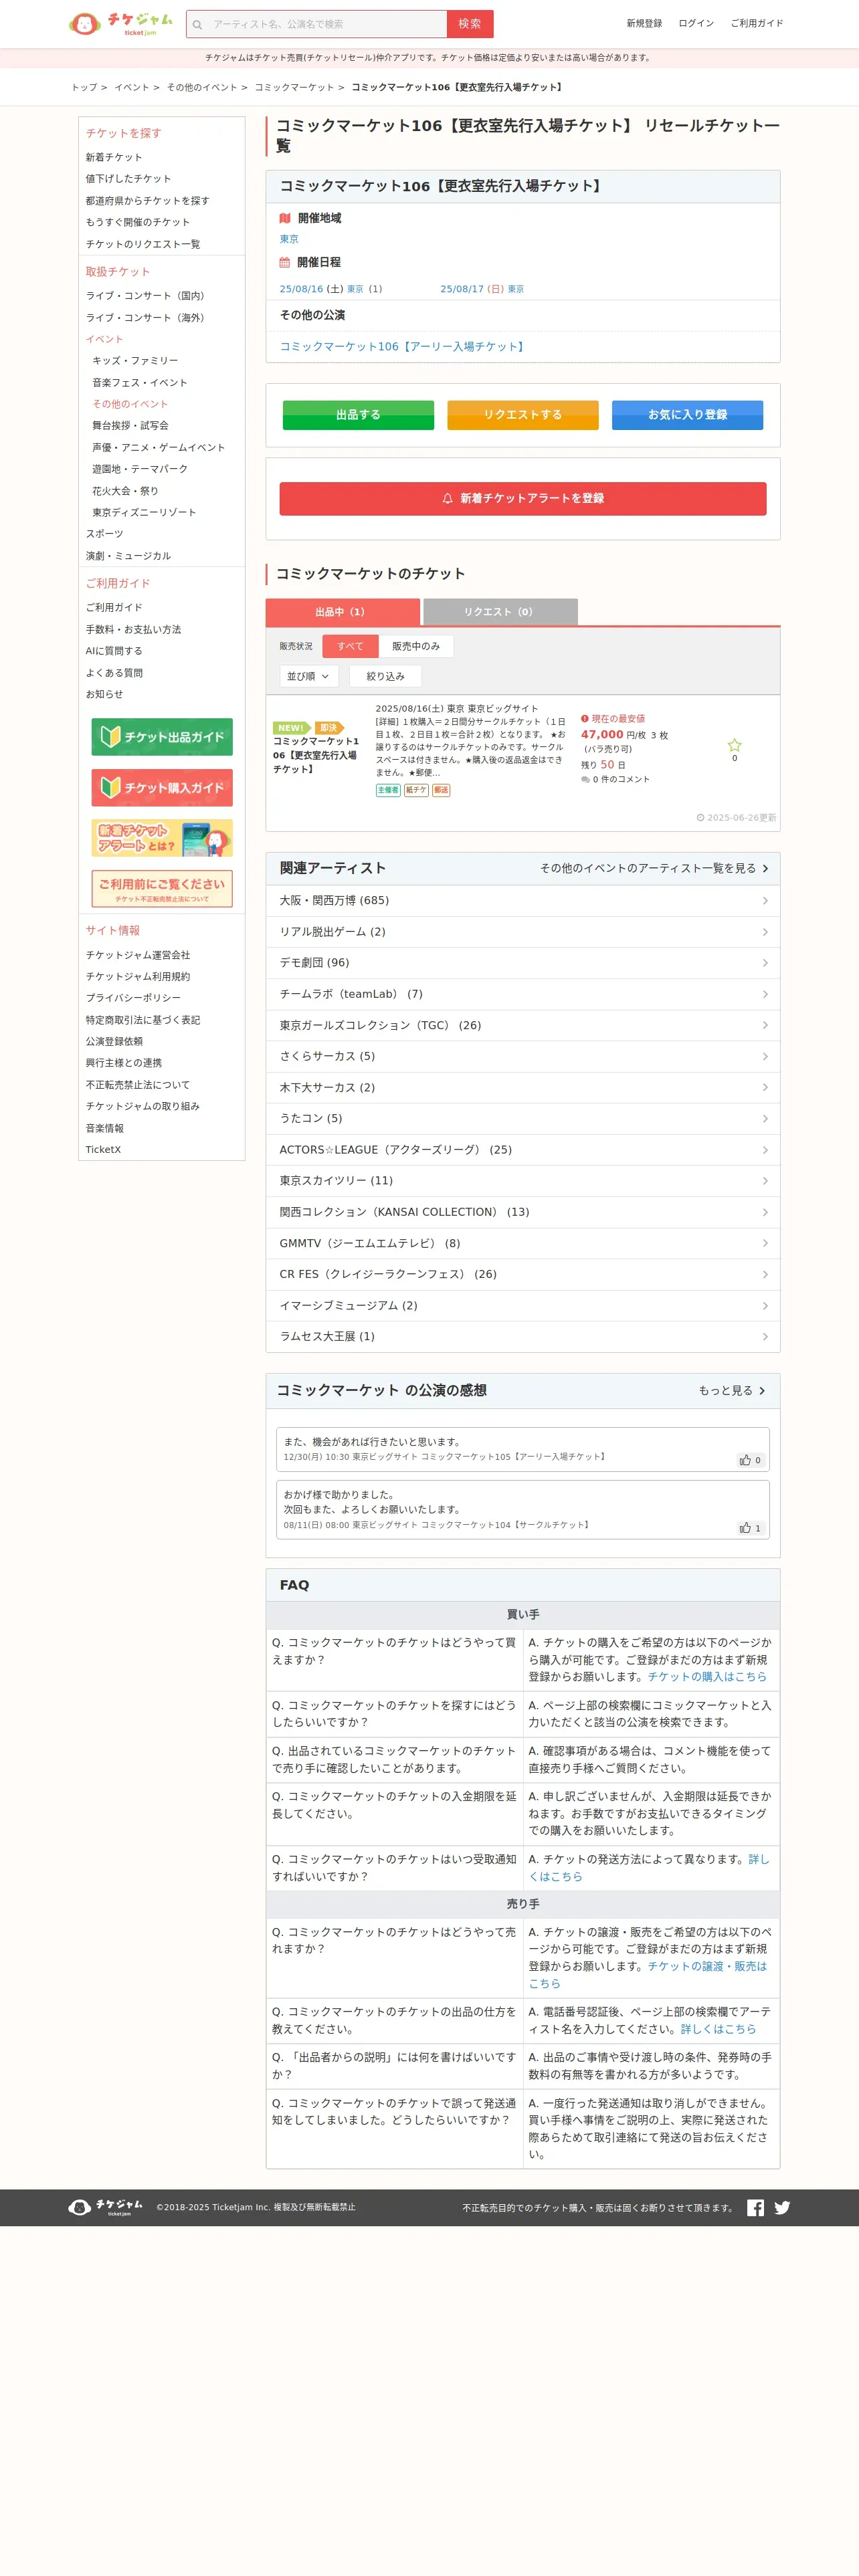Click もっと見る in reviews section

point(731,1391)
